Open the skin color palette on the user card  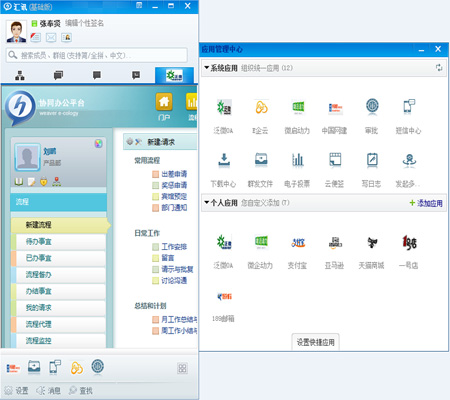point(98,144)
